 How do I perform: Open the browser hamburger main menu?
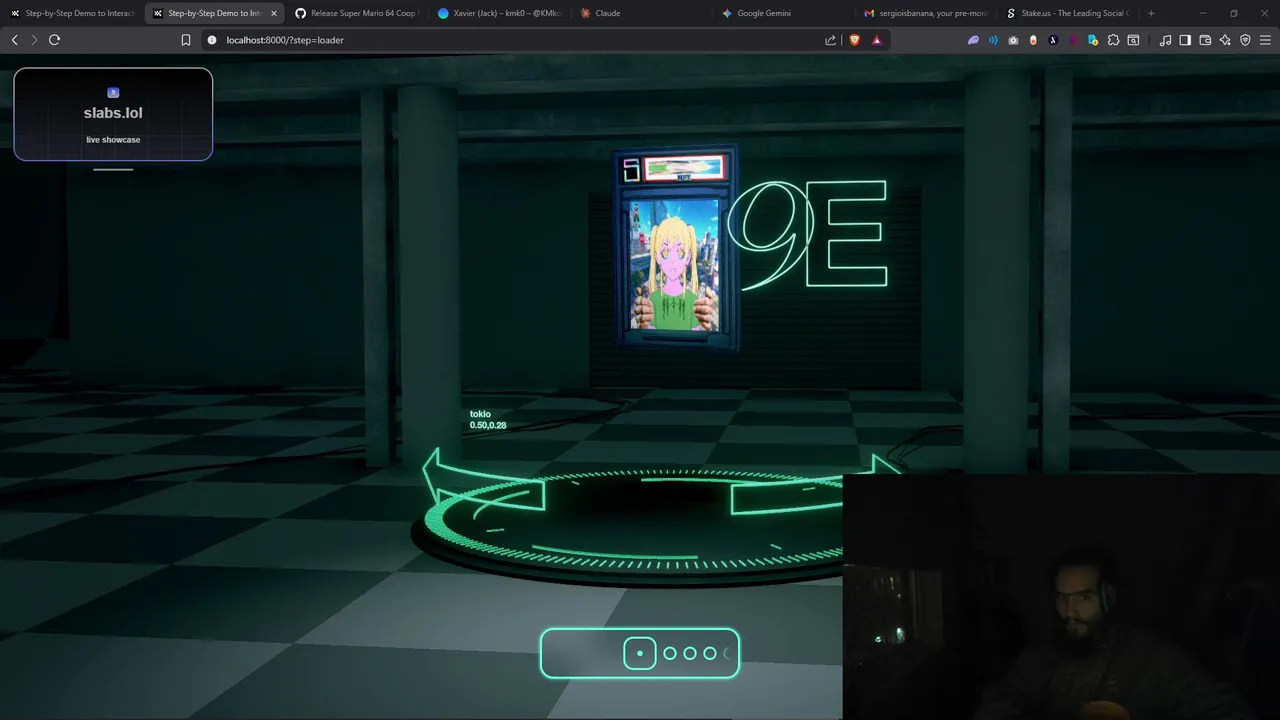pyautogui.click(x=1265, y=40)
